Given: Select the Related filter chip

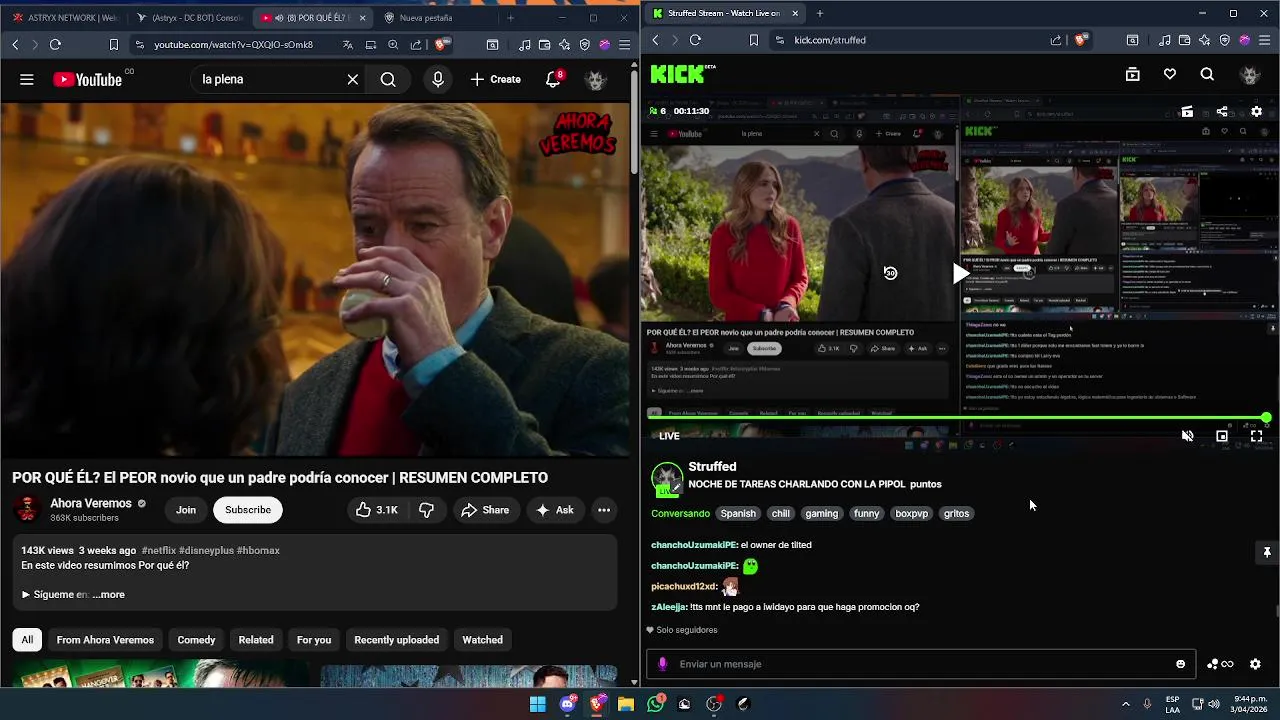Looking at the screenshot, I should tap(256, 640).
